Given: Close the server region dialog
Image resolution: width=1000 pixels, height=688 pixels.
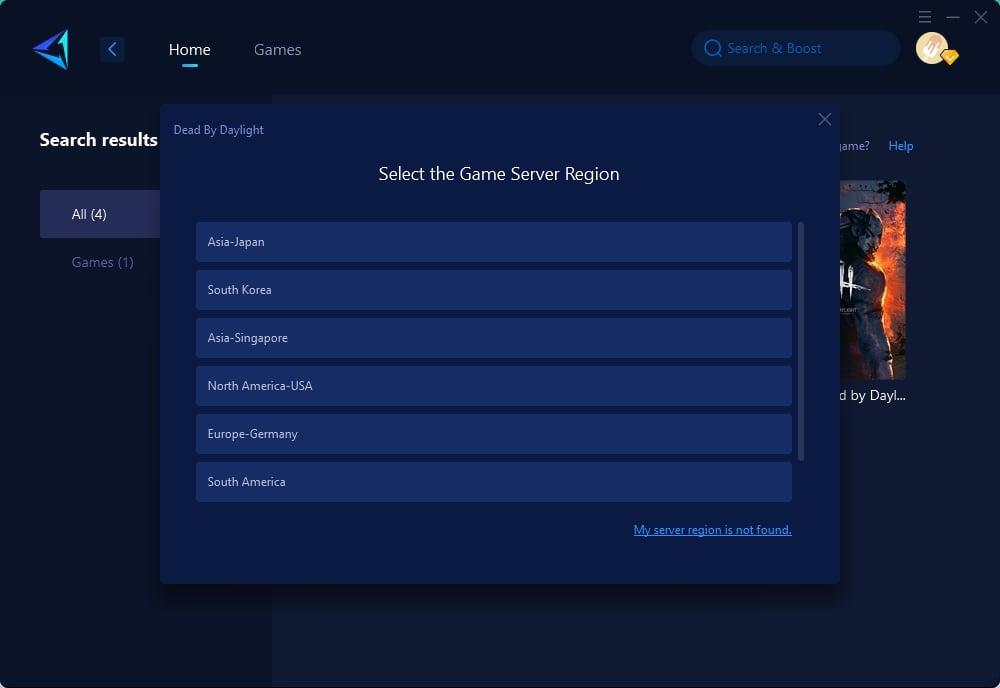Looking at the screenshot, I should 825,119.
